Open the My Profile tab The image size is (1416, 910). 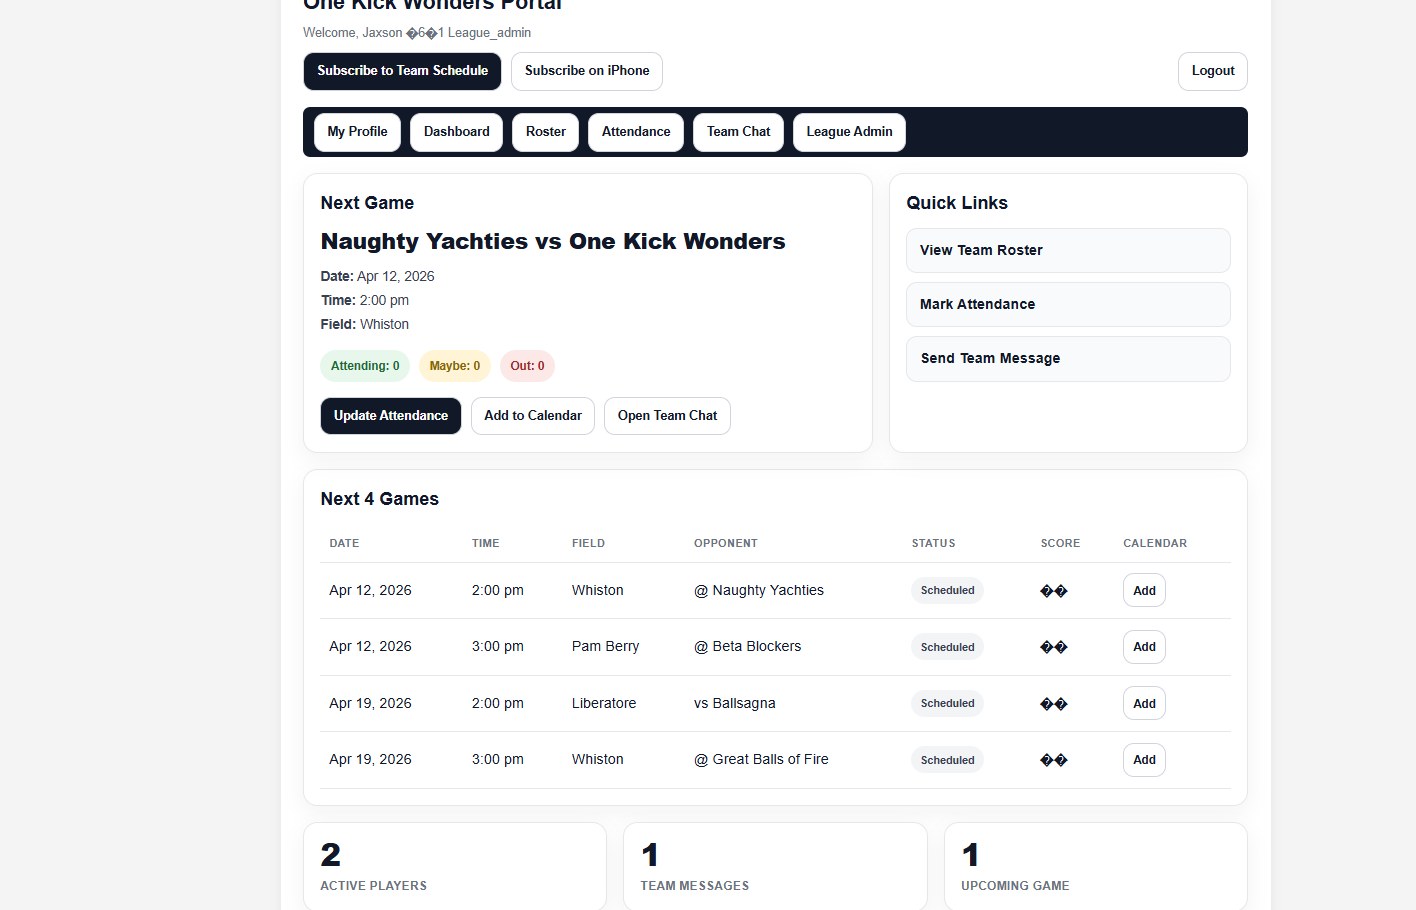(357, 132)
